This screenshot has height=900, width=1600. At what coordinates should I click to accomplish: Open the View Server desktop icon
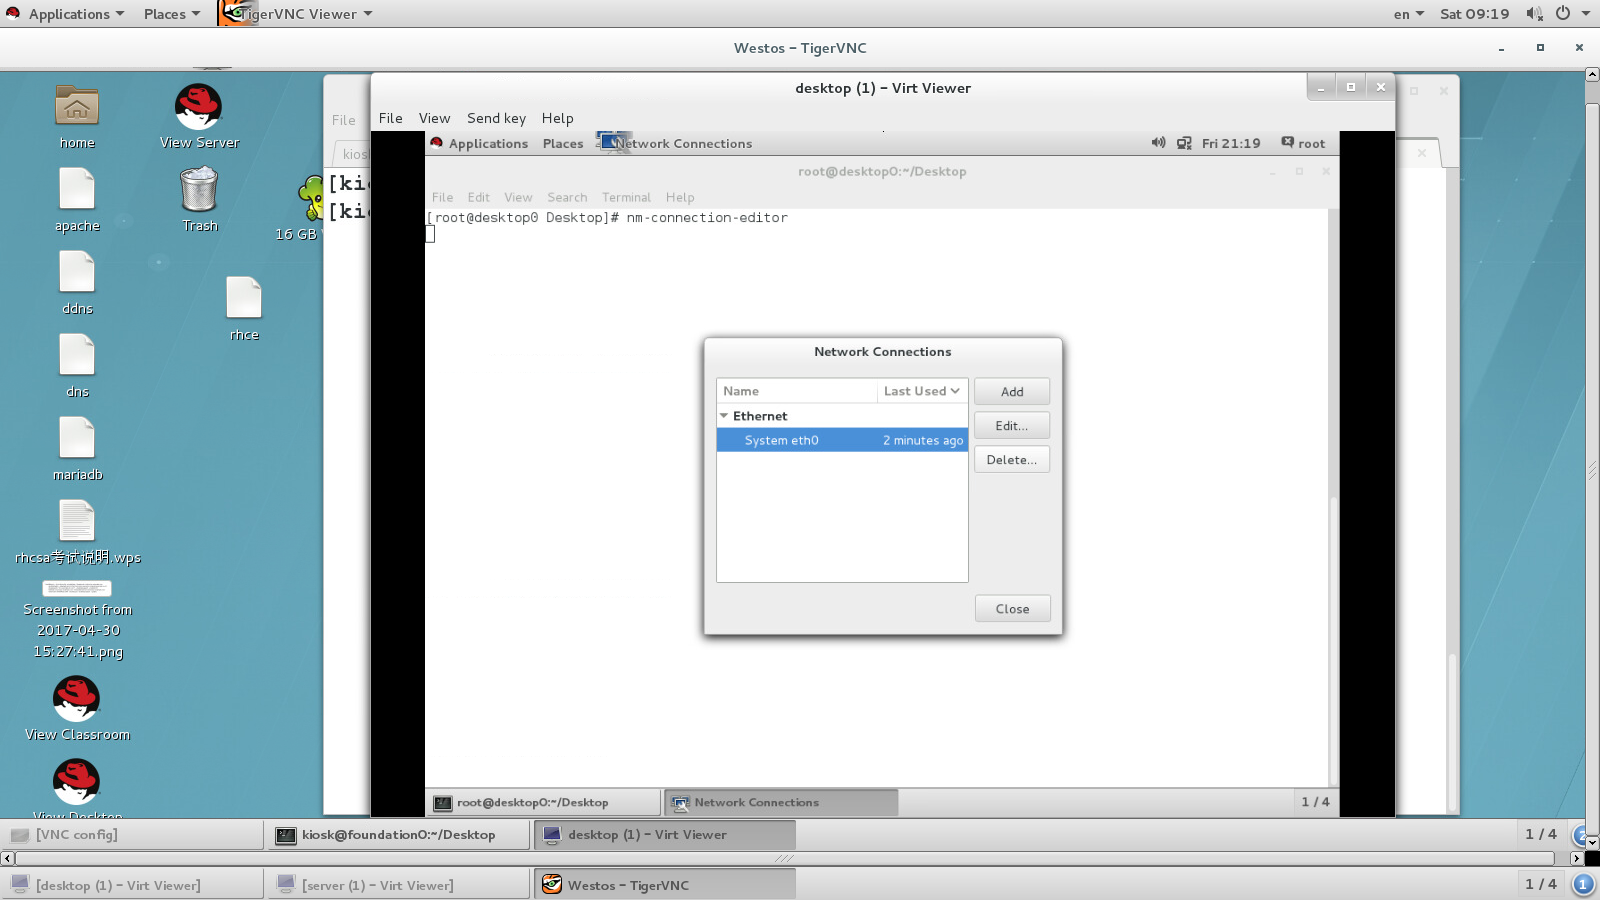pos(198,106)
